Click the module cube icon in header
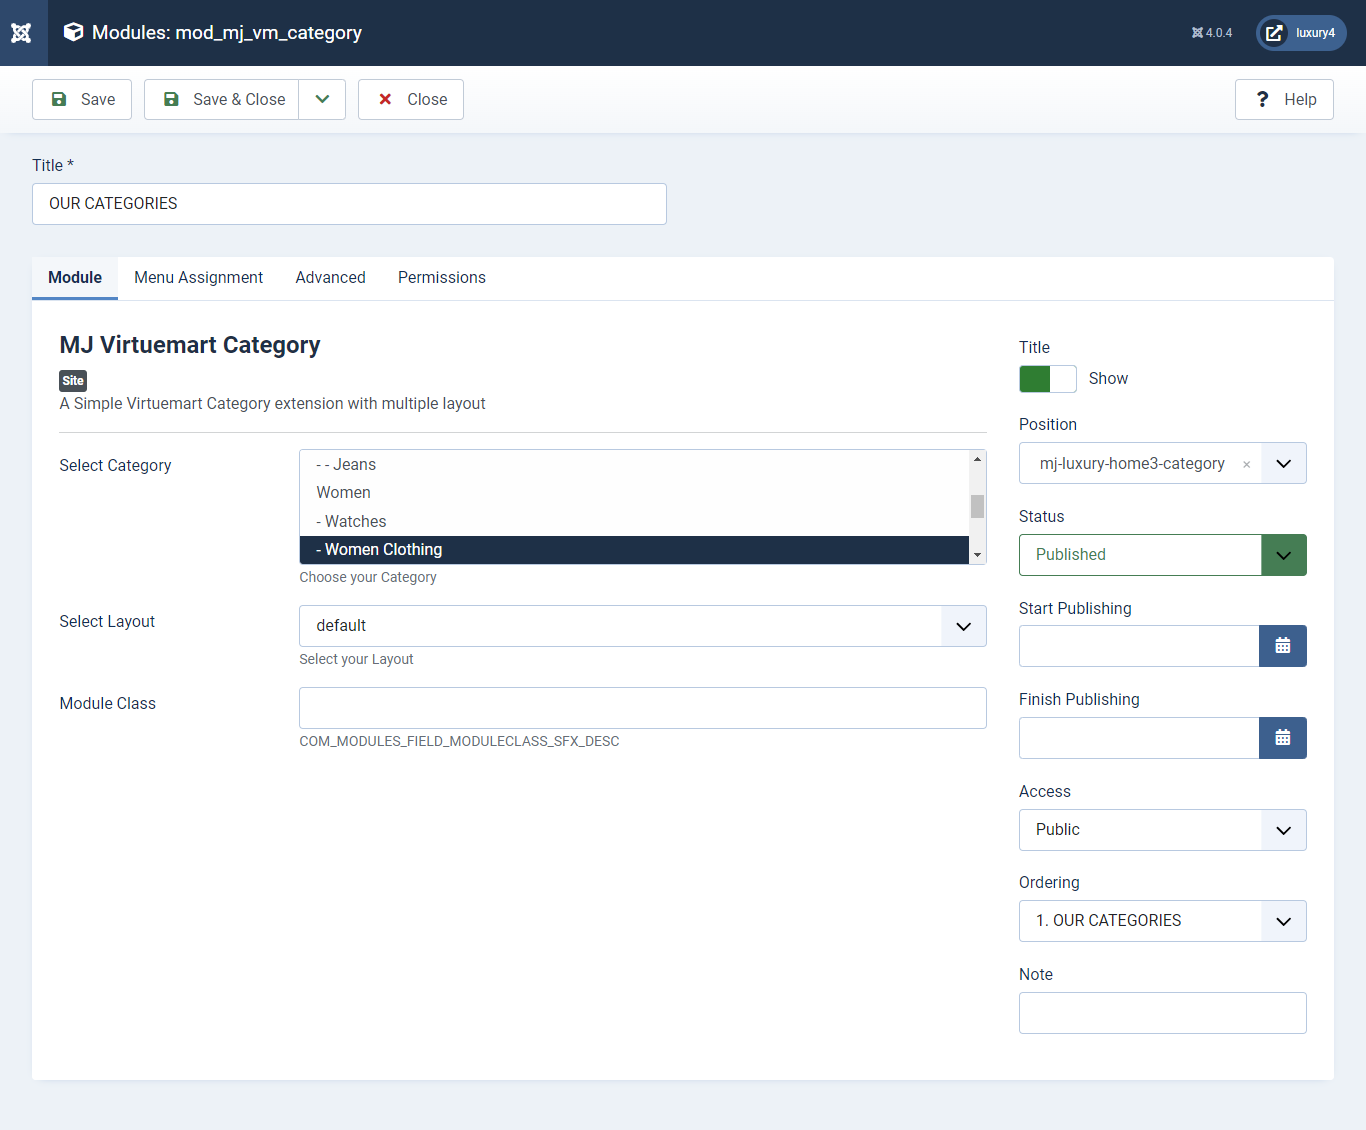The width and height of the screenshot is (1366, 1130). (73, 32)
